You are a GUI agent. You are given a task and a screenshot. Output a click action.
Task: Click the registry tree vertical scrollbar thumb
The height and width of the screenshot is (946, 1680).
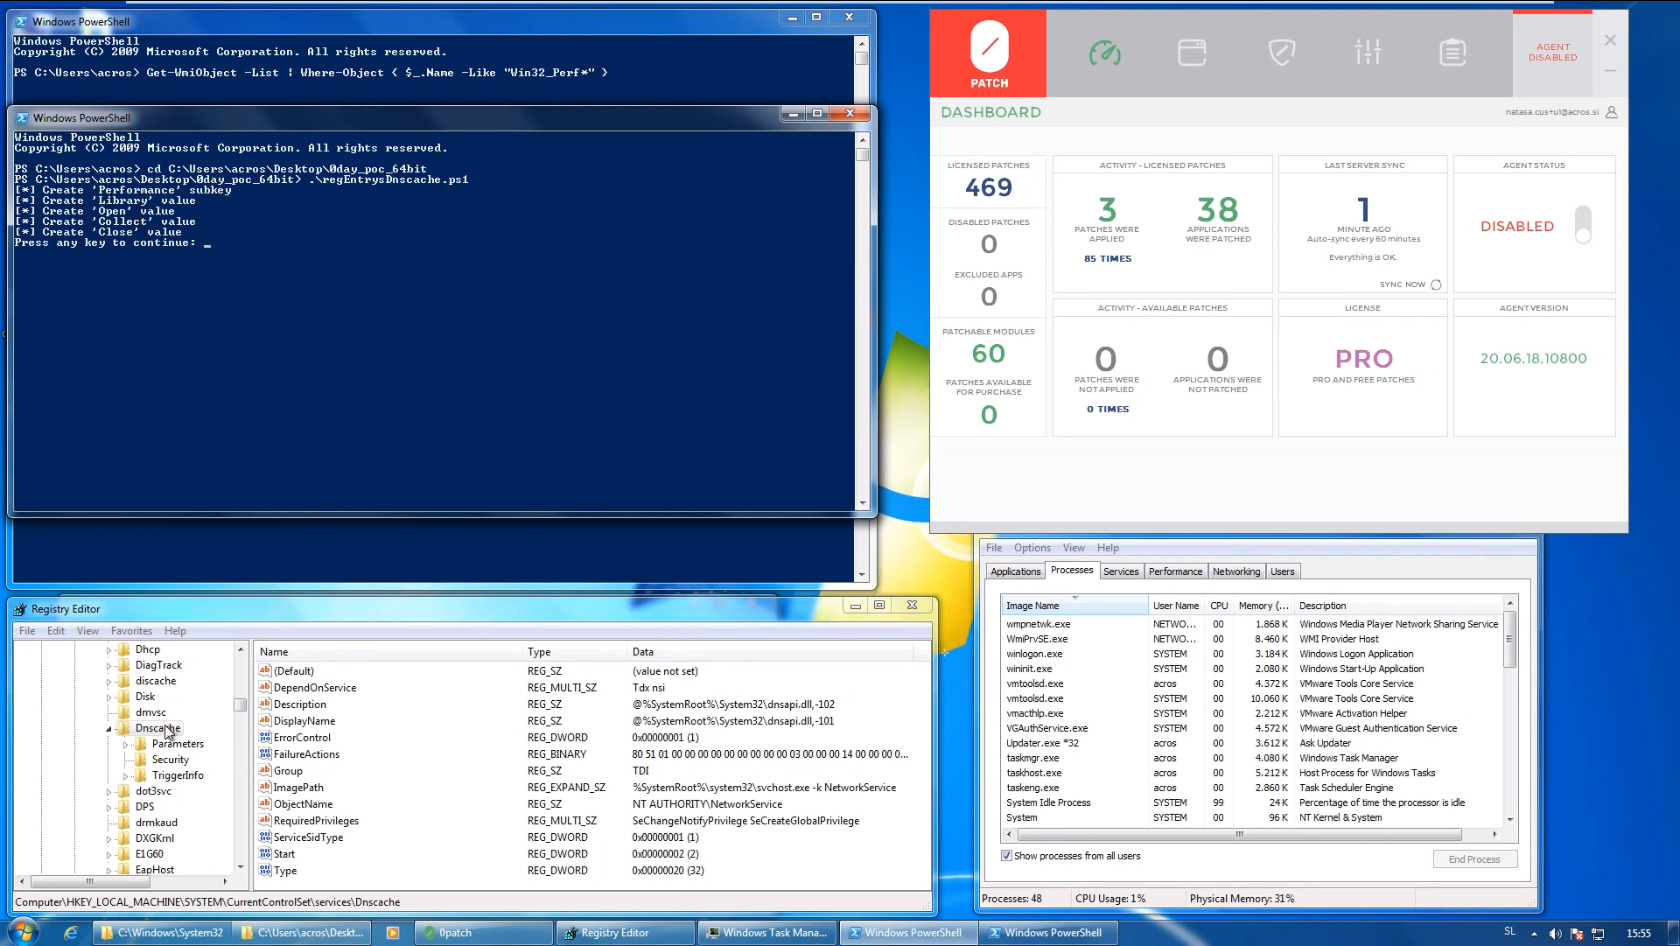pos(240,705)
